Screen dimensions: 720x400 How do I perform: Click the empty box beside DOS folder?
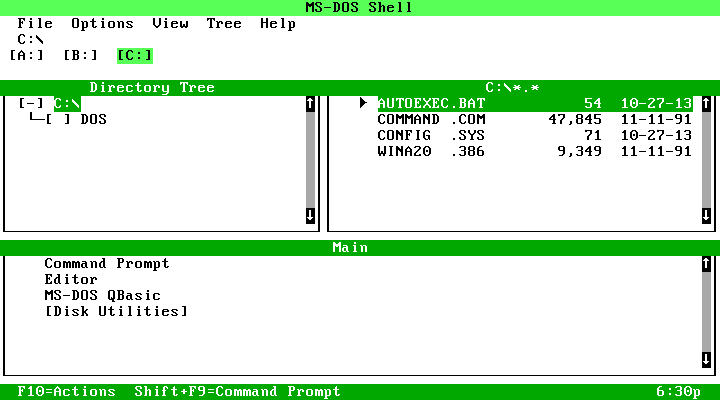click(58, 119)
